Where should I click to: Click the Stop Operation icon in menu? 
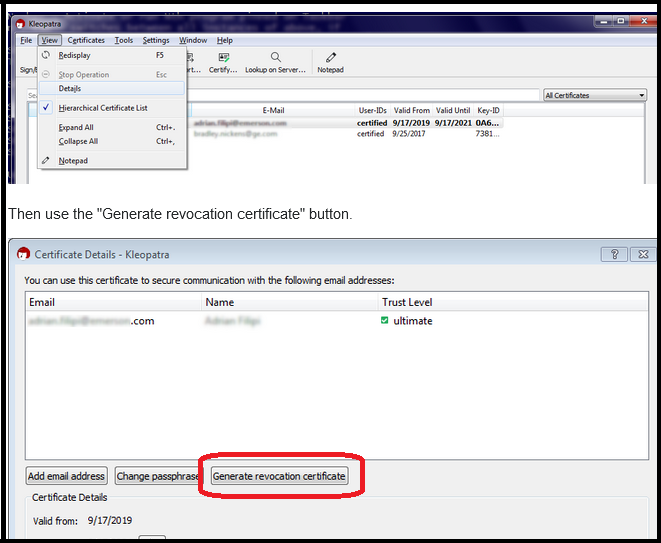click(x=46, y=74)
